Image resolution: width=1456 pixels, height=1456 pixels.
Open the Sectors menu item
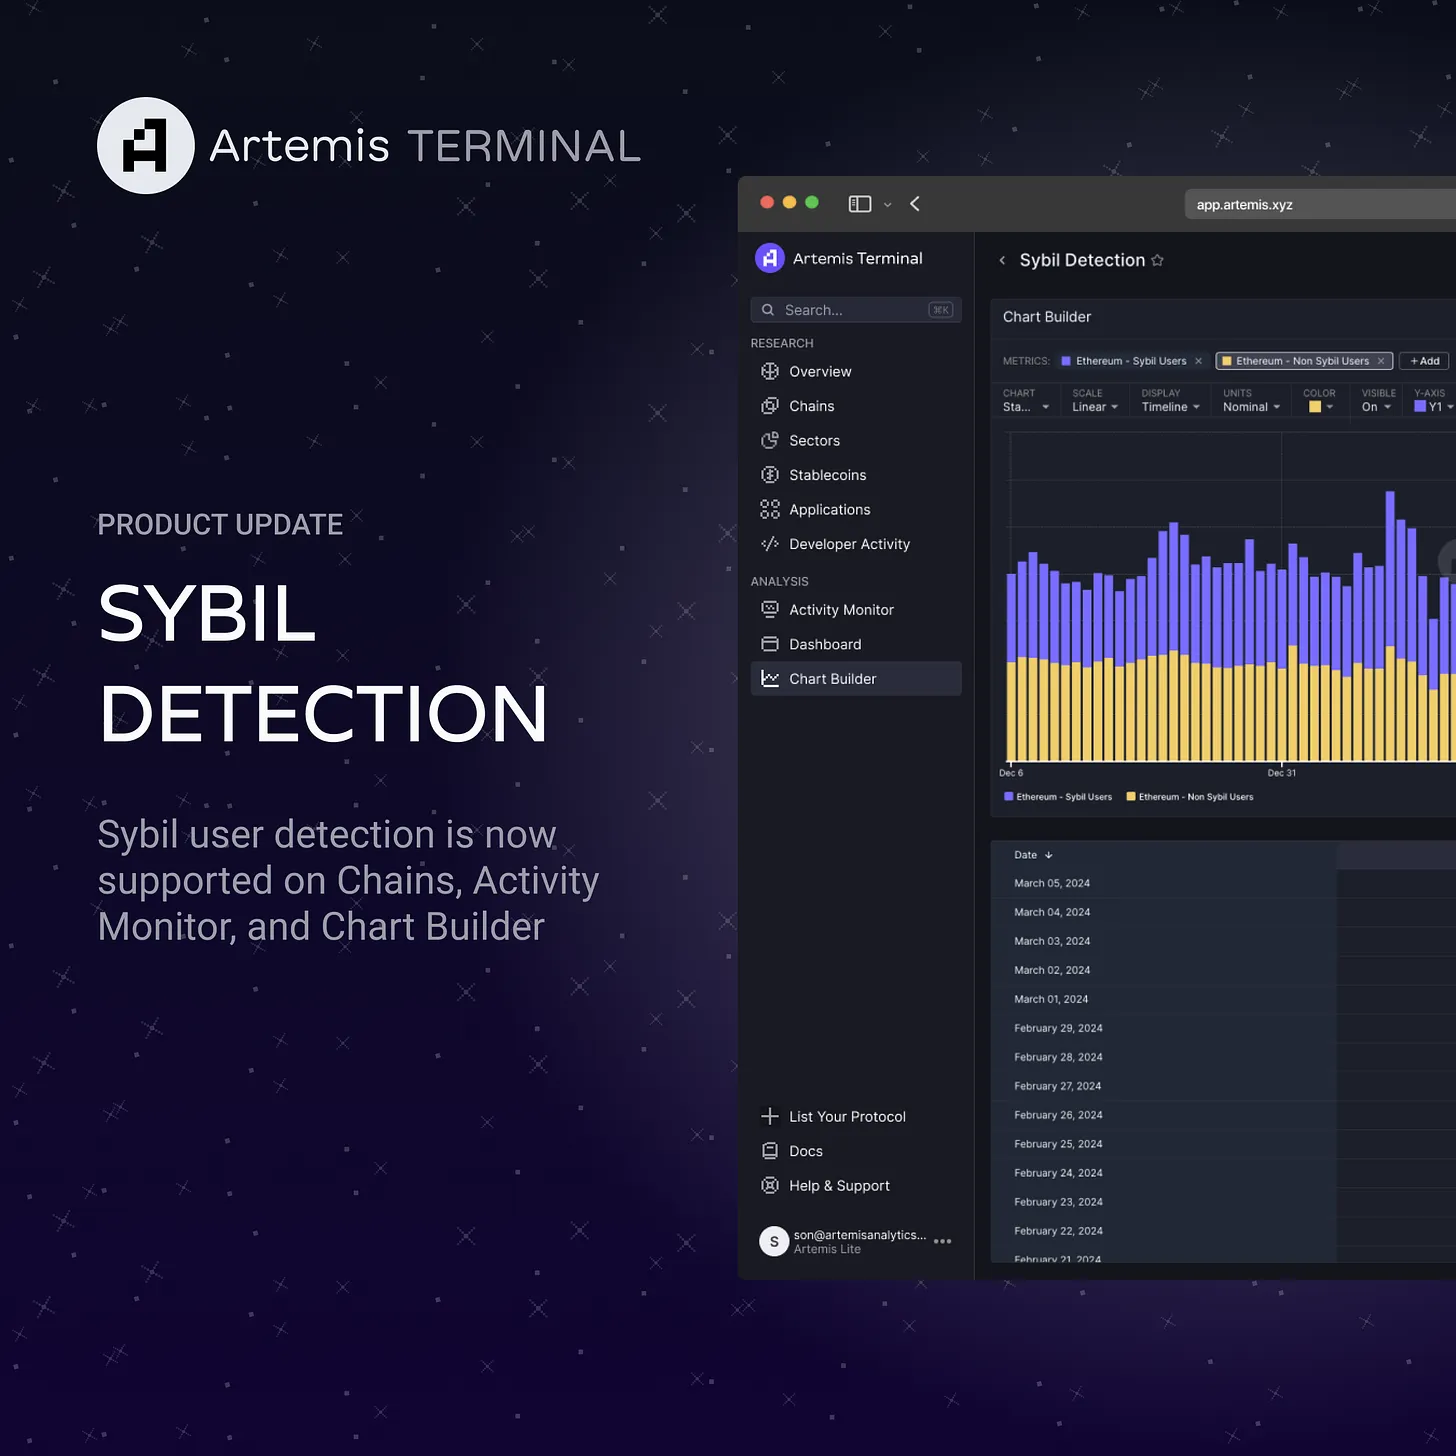click(814, 440)
